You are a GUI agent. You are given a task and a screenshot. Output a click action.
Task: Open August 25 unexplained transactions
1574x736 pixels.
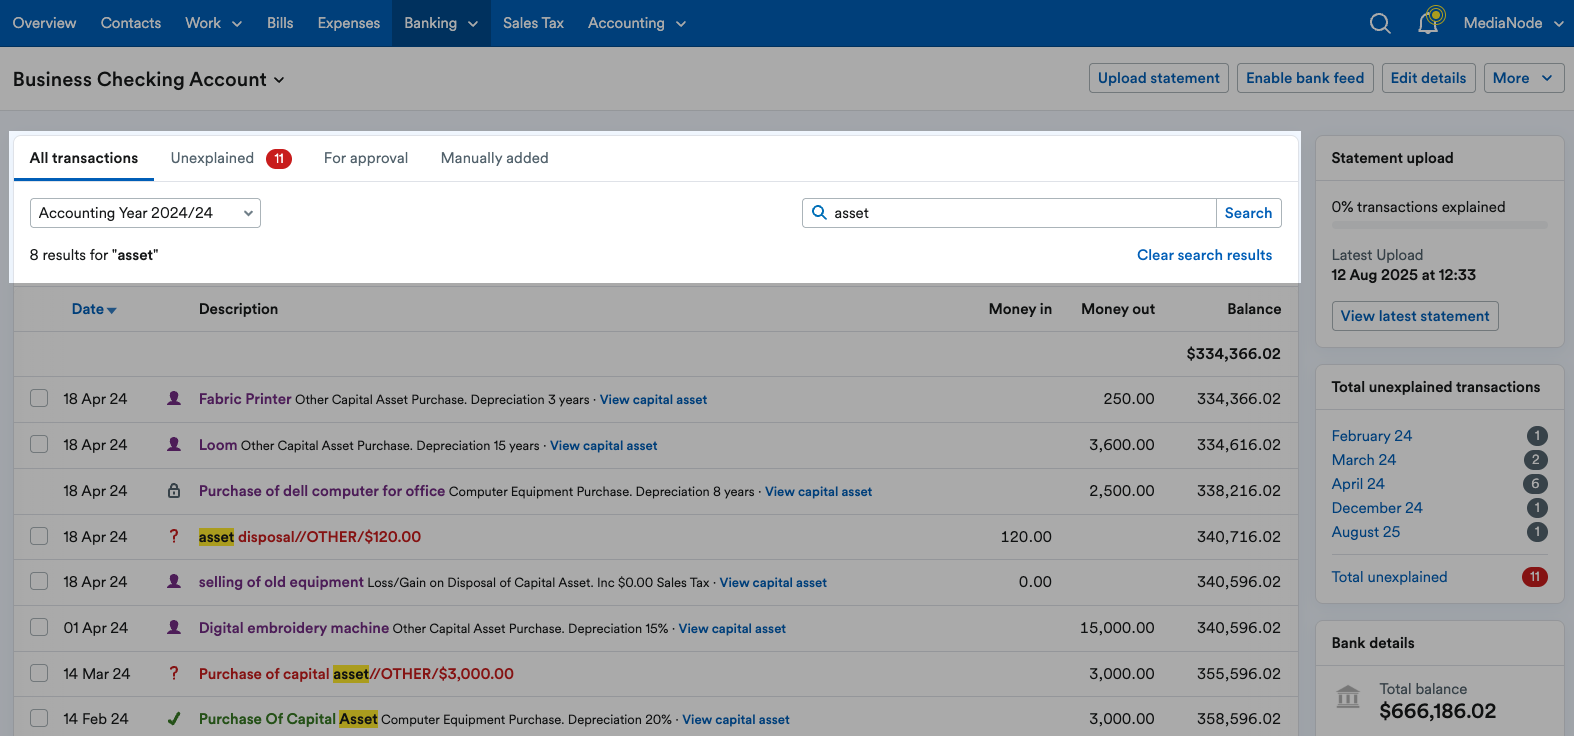[1366, 532]
